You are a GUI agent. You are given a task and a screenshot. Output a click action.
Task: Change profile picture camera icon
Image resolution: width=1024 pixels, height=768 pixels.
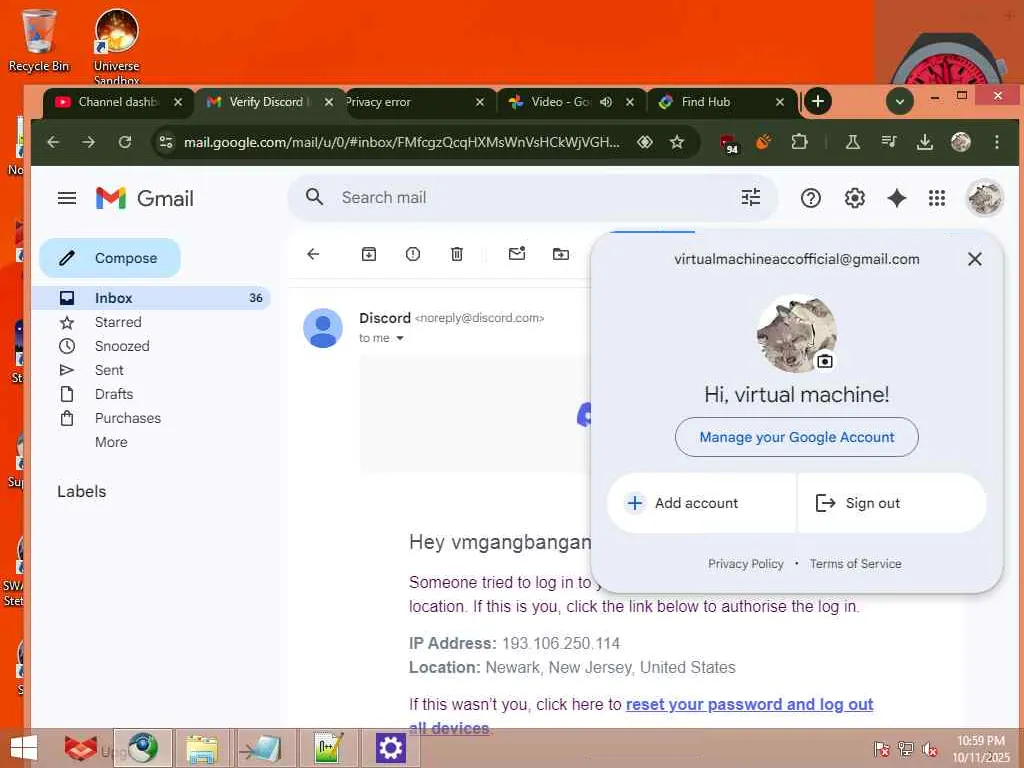(x=825, y=361)
